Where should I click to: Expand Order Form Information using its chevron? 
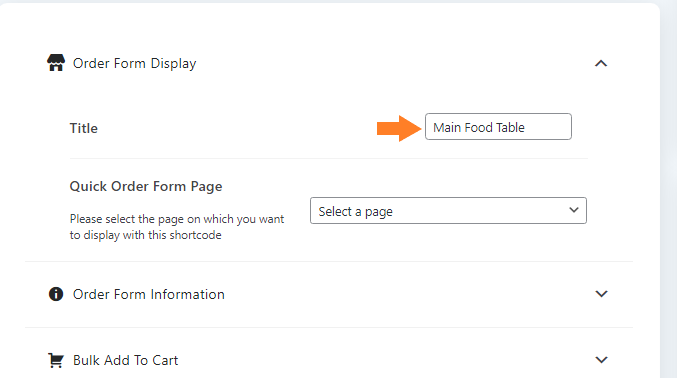(x=601, y=294)
